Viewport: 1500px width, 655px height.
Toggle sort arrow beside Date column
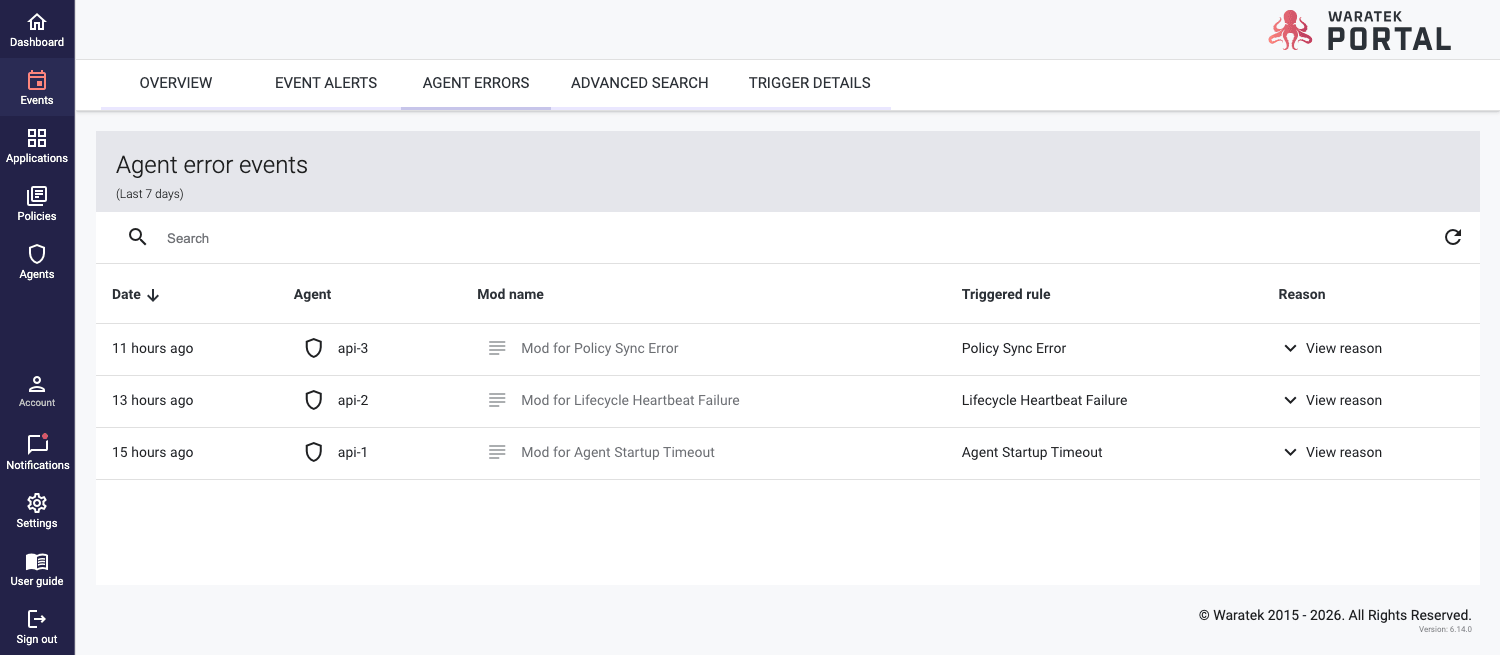click(153, 295)
